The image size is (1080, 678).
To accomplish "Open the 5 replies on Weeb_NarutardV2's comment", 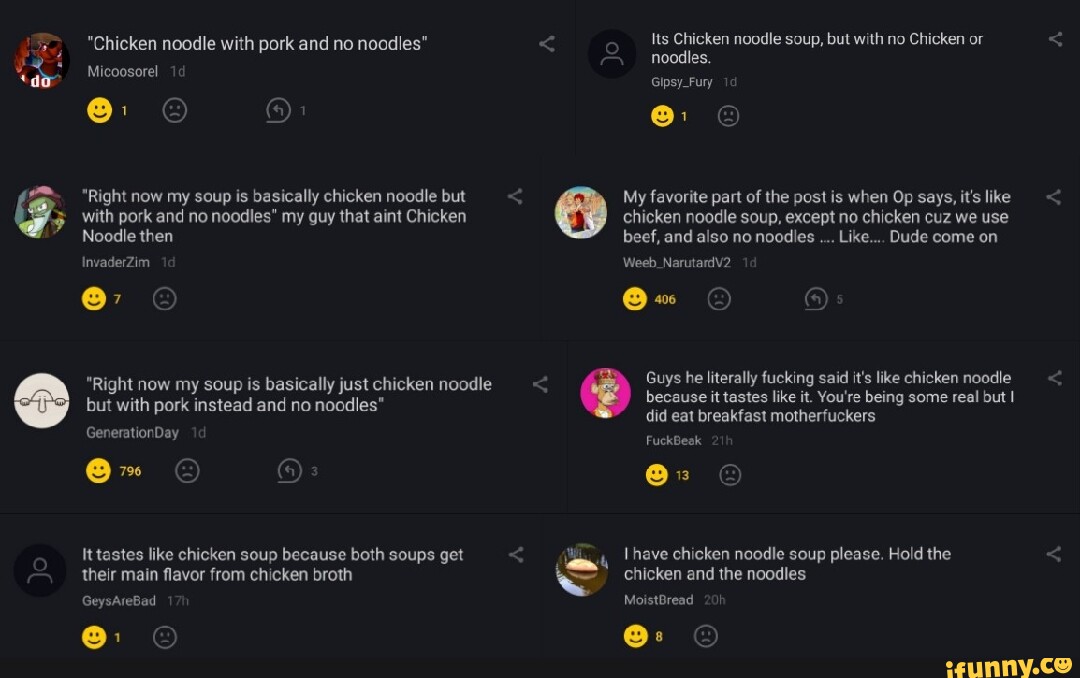I will pos(816,299).
